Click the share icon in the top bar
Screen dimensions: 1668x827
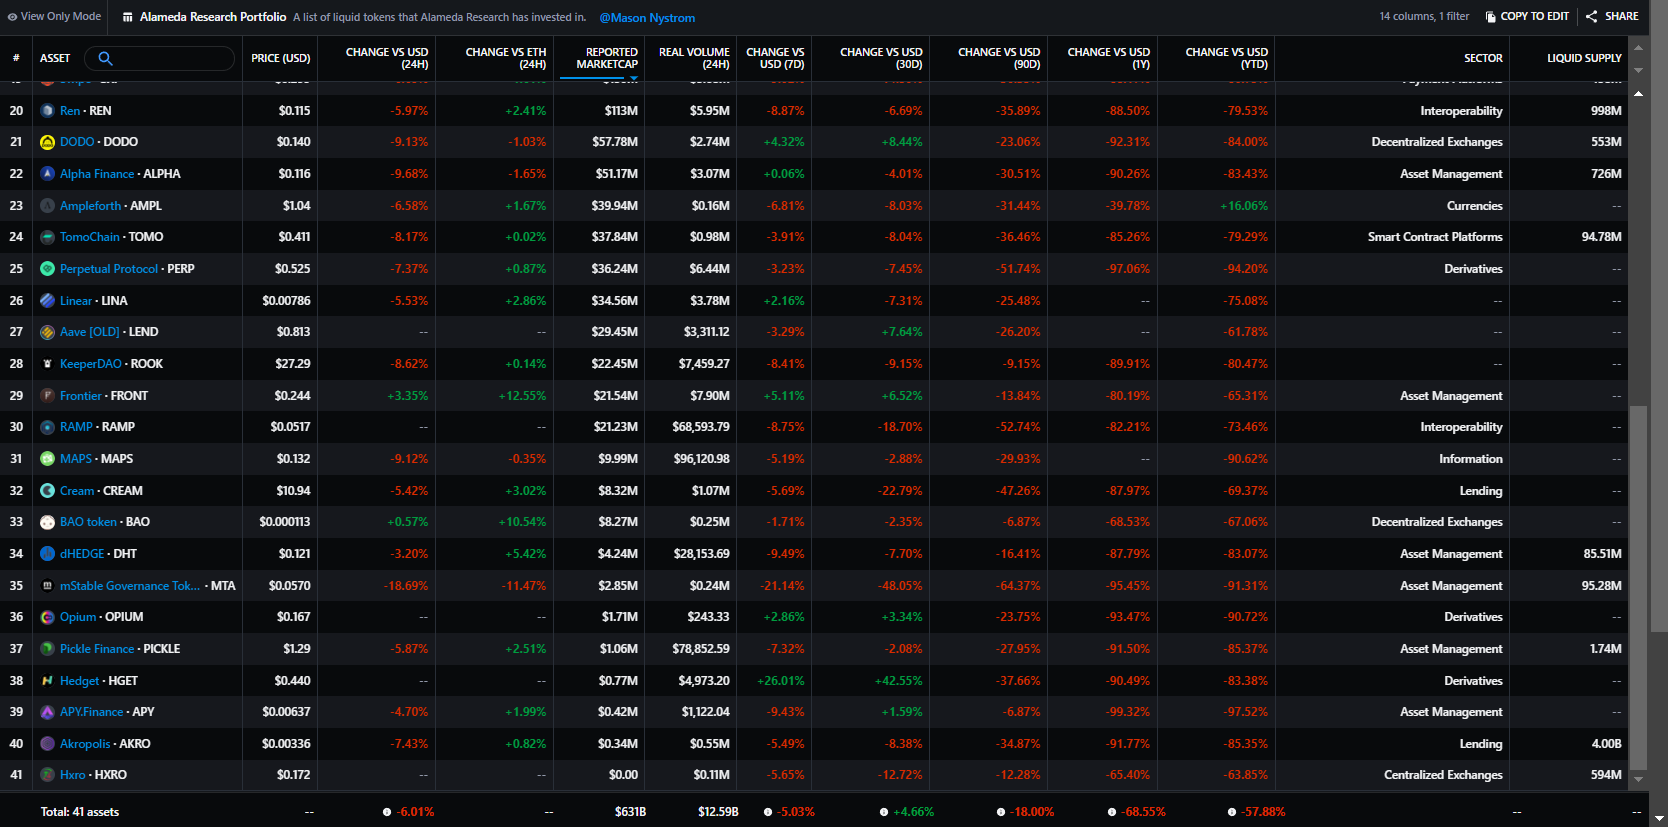[1591, 17]
